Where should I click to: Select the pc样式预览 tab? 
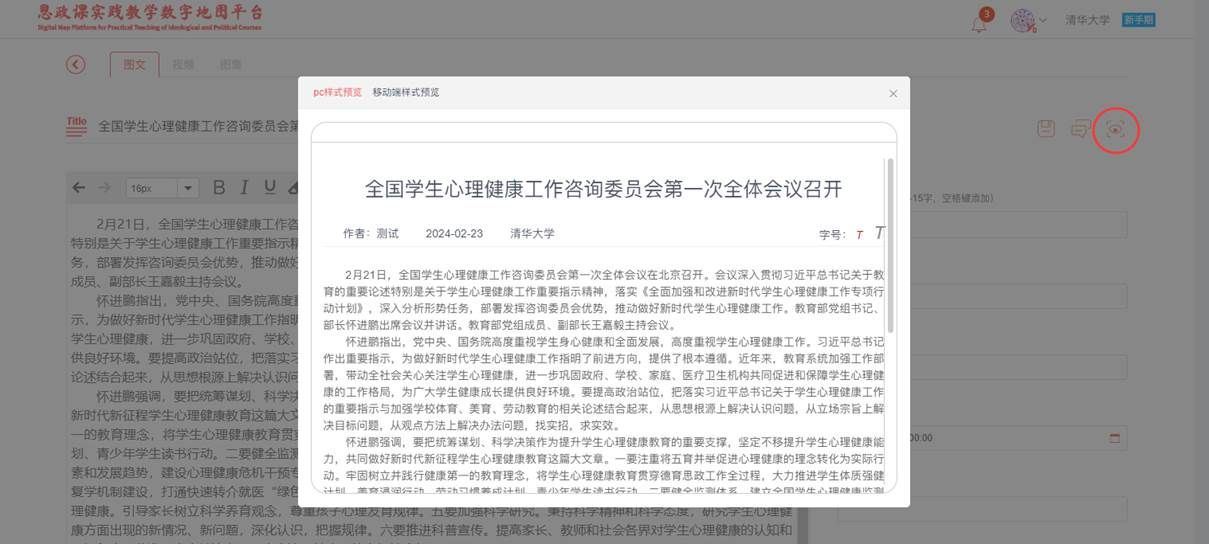(x=337, y=93)
